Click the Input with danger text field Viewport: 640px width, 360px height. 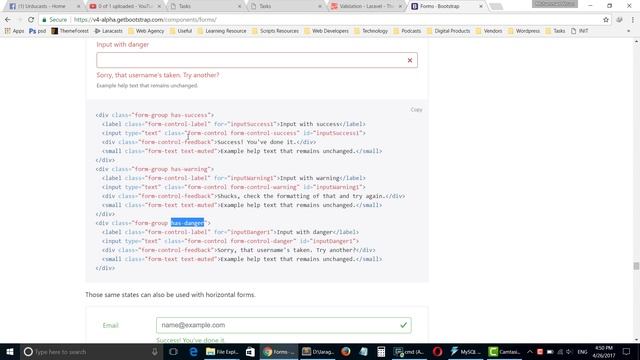coord(257,60)
